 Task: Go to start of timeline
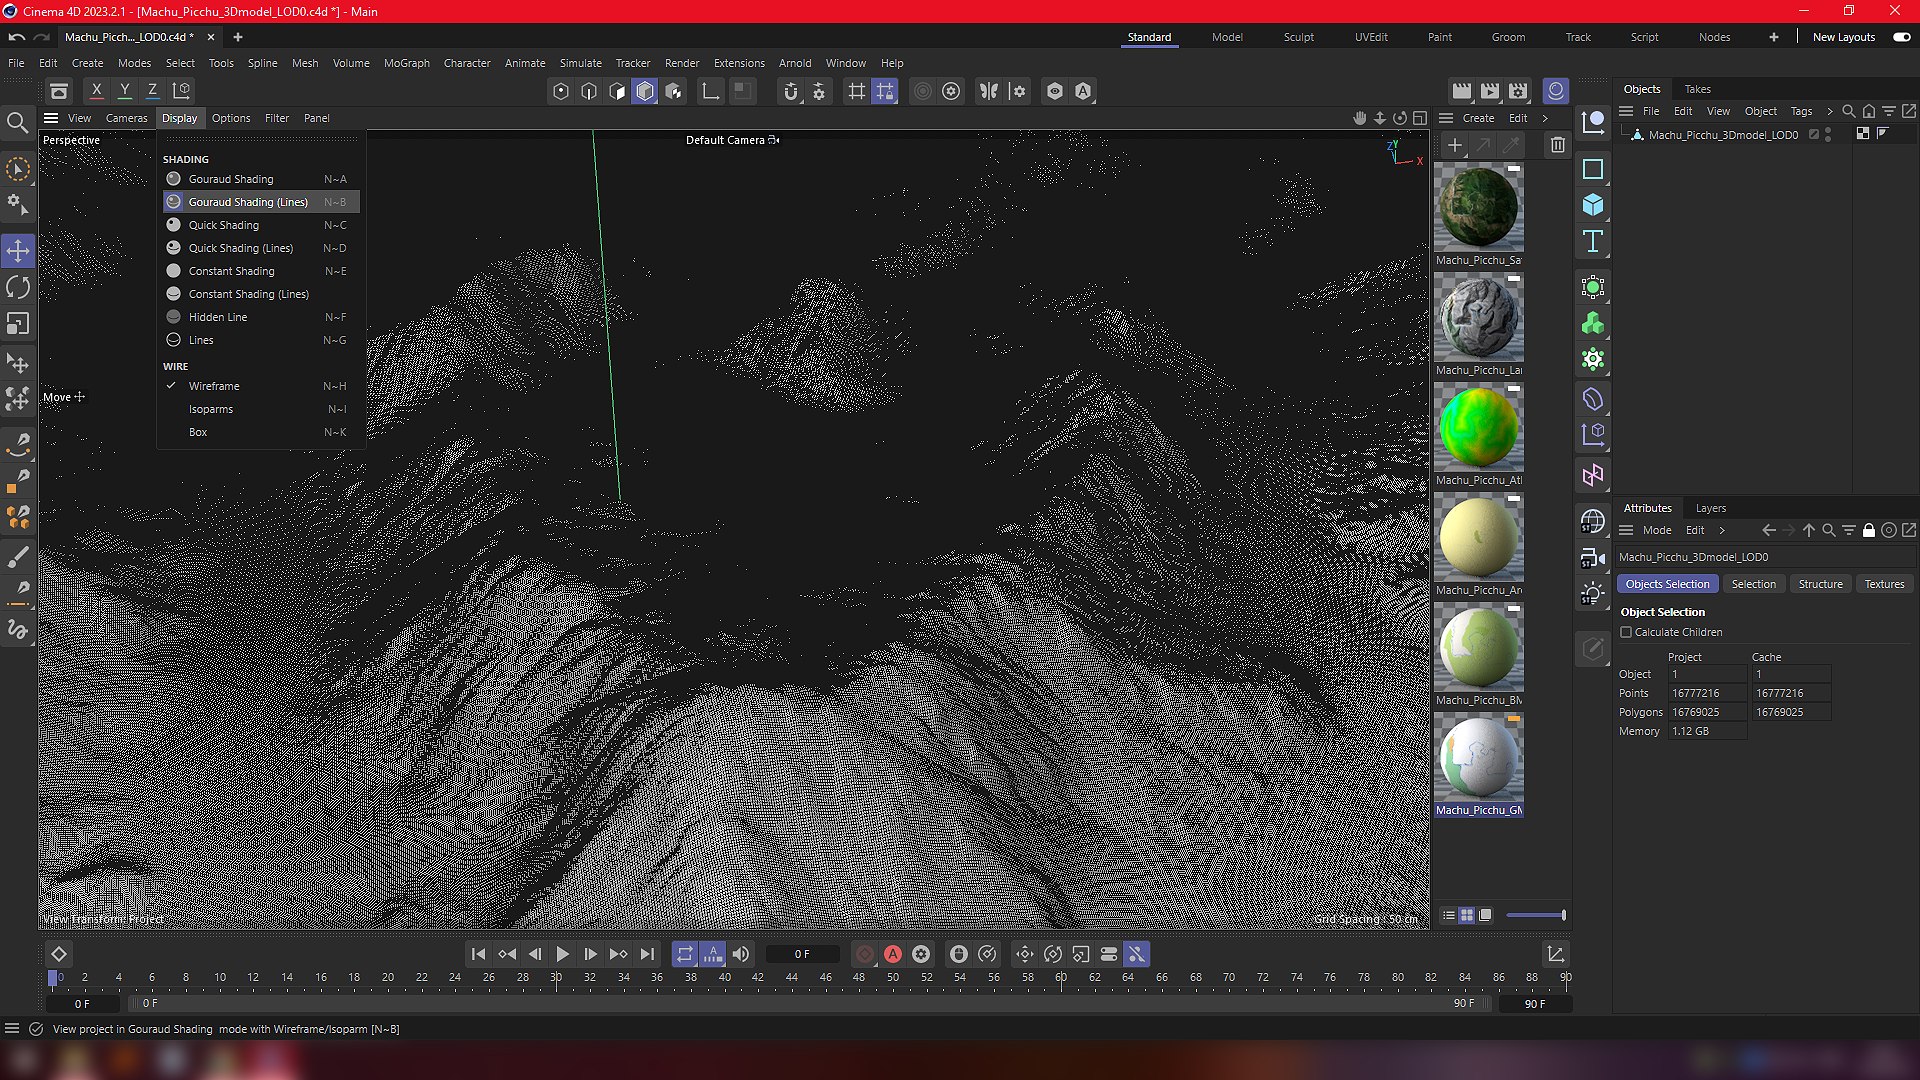pos(478,955)
